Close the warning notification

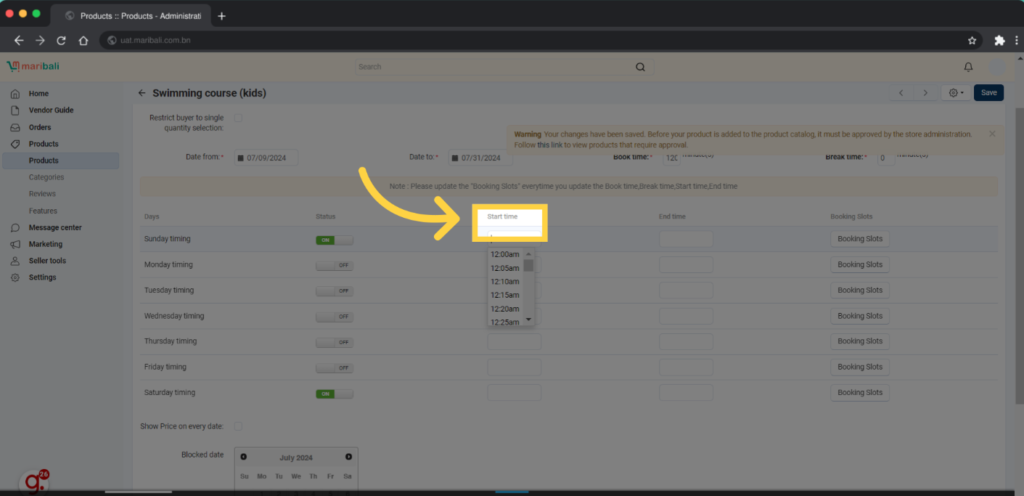click(992, 133)
